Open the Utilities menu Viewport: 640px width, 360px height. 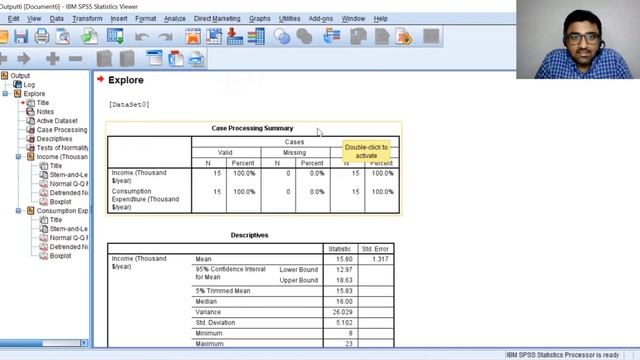pyautogui.click(x=289, y=19)
